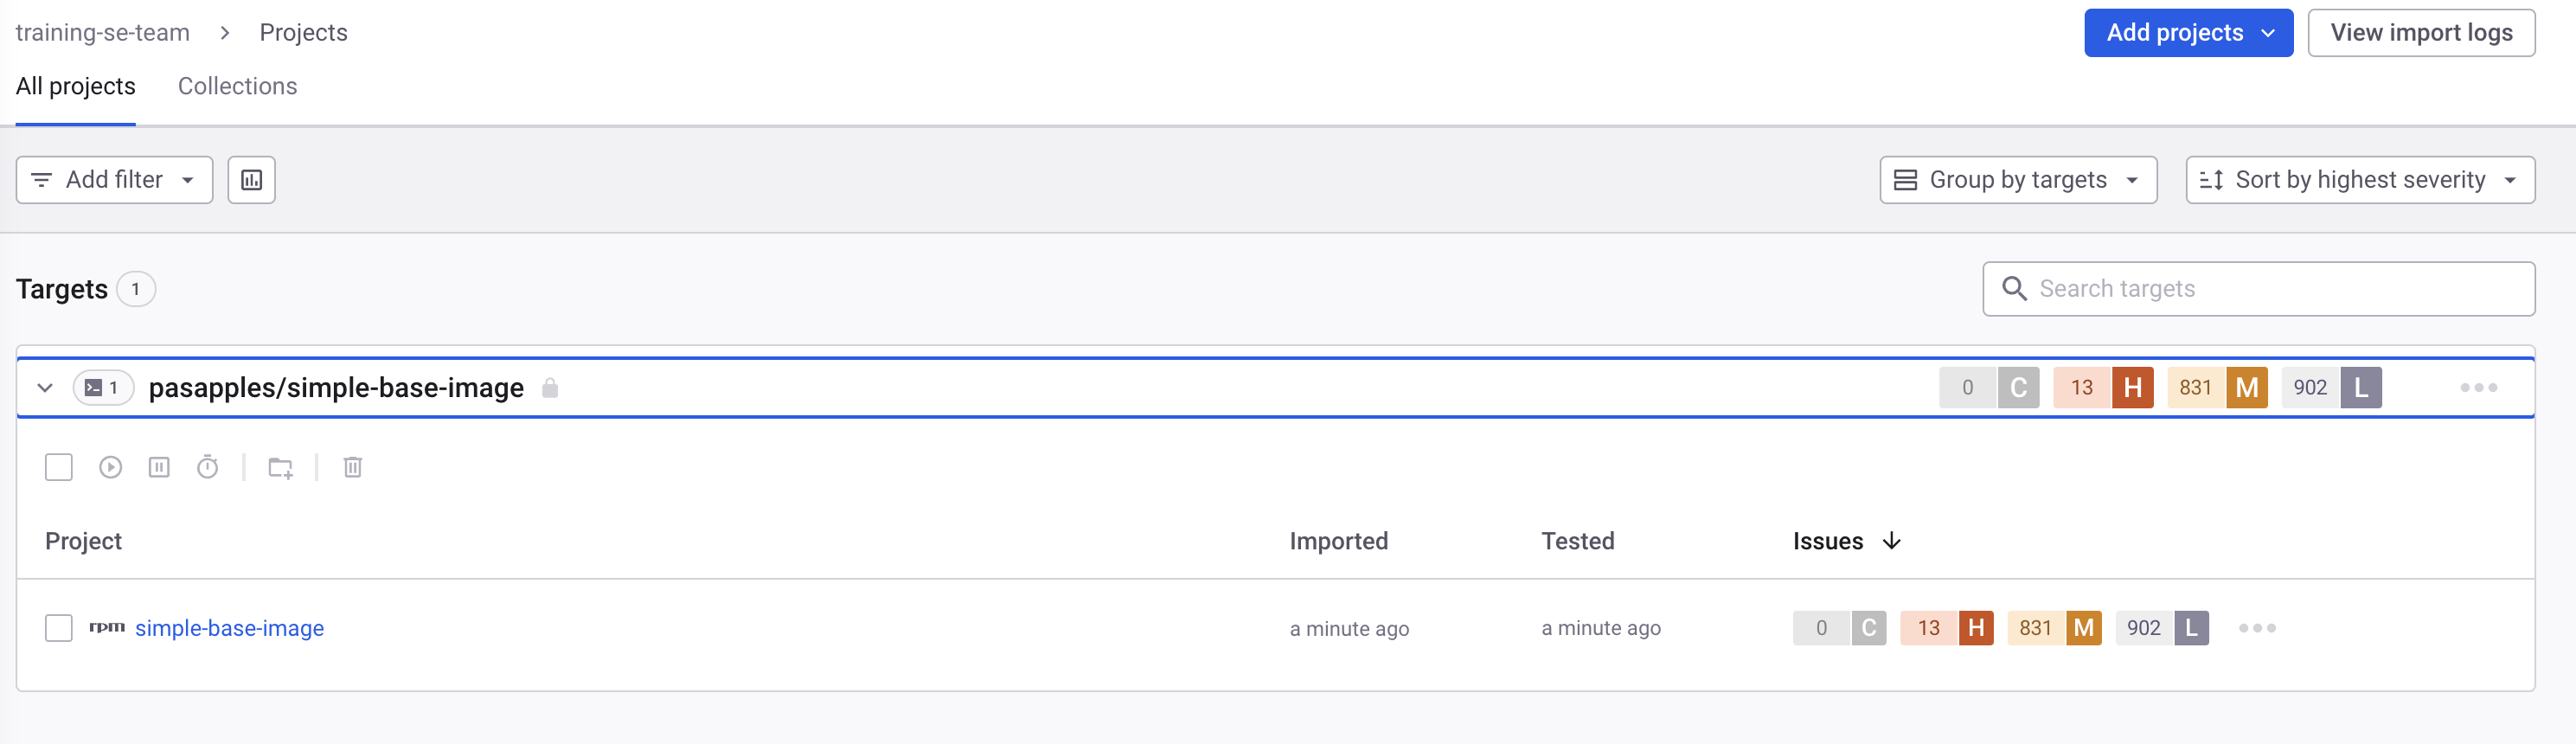Toggle the select-all projects checkbox
This screenshot has width=2576, height=744.
59,467
